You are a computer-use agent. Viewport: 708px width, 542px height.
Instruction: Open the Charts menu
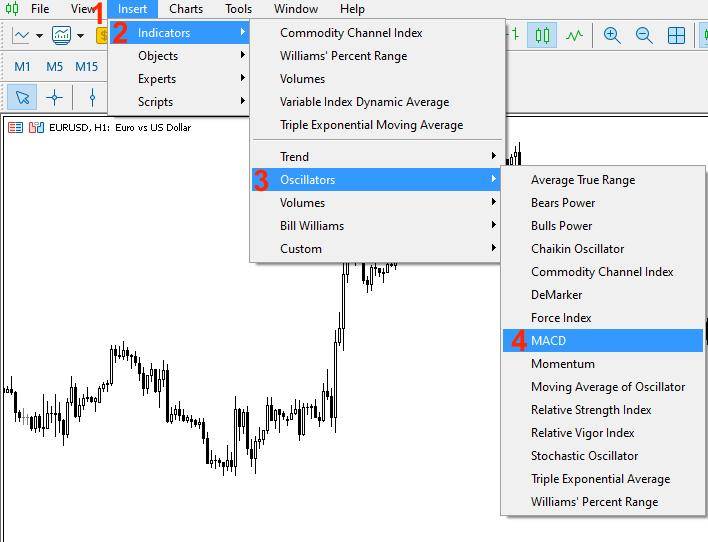click(x=186, y=9)
